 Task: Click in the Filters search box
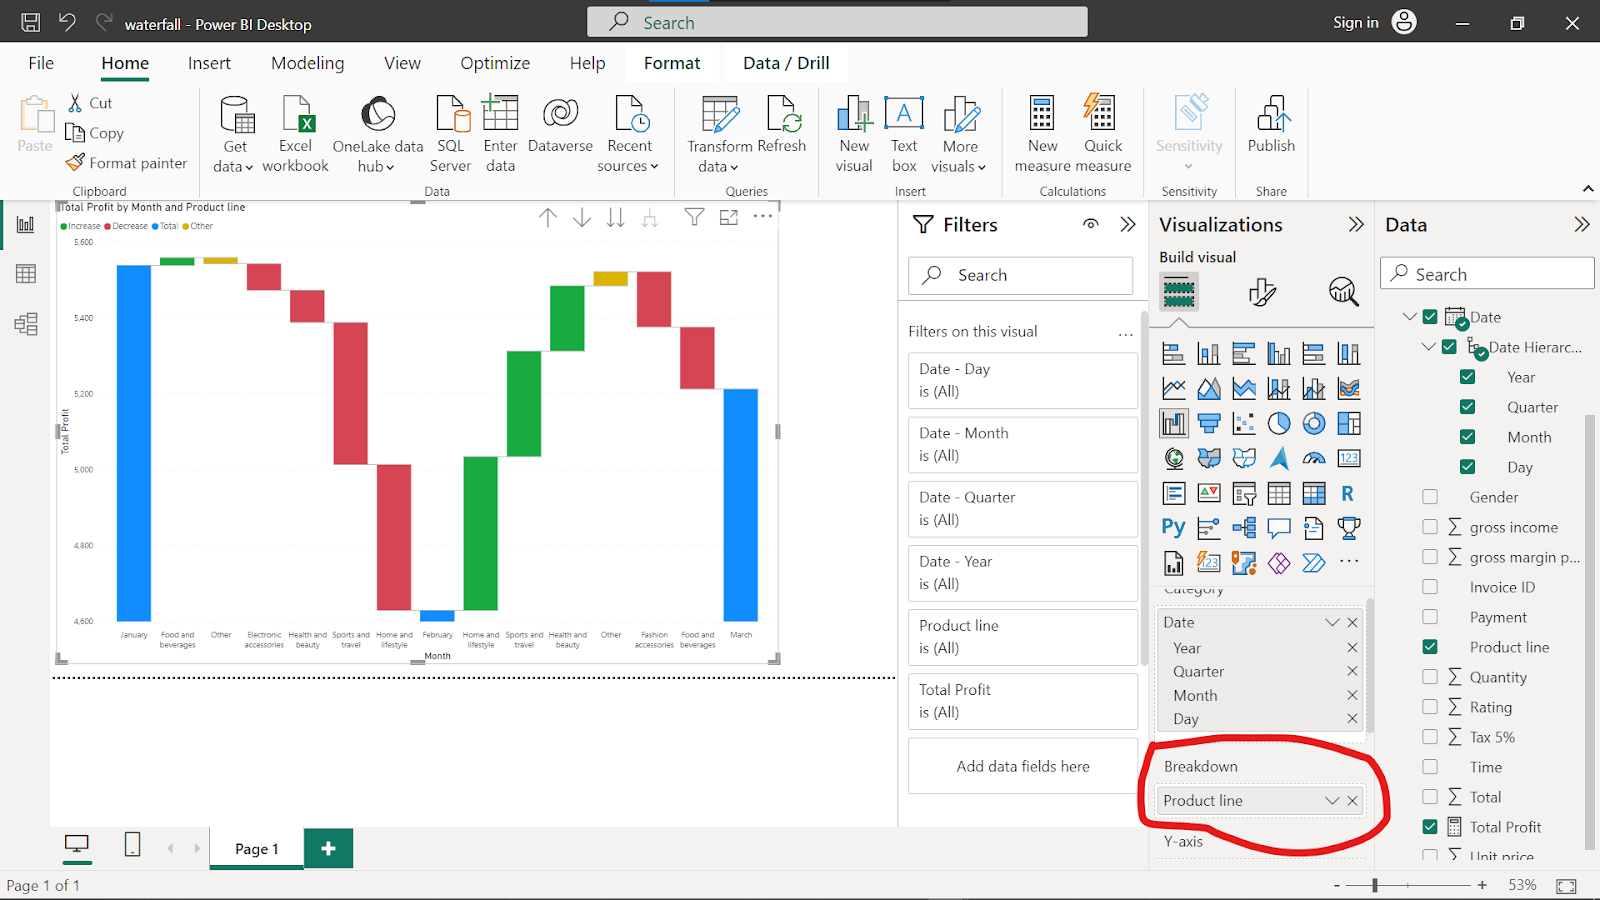pyautogui.click(x=1020, y=275)
